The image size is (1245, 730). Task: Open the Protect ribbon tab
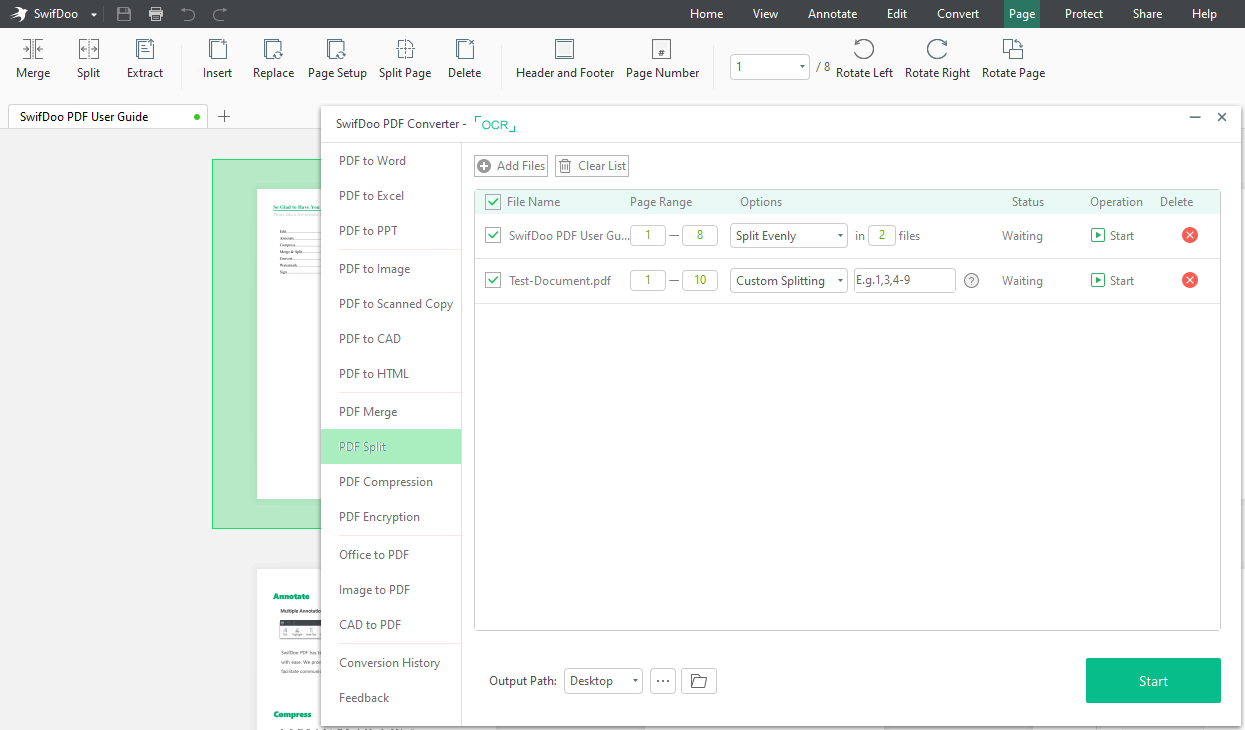pos(1084,14)
